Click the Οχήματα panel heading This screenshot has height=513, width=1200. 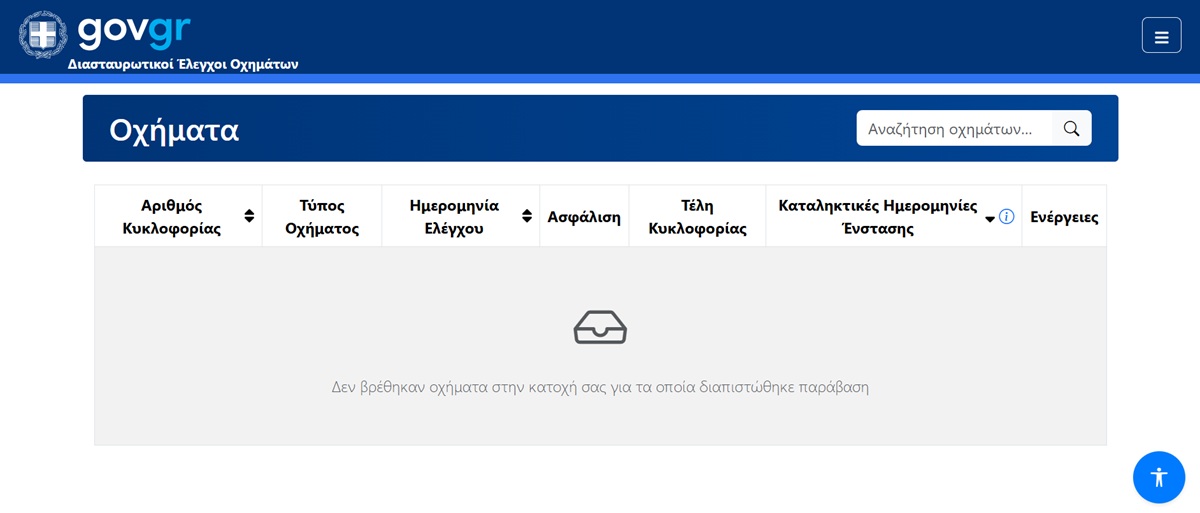point(174,129)
